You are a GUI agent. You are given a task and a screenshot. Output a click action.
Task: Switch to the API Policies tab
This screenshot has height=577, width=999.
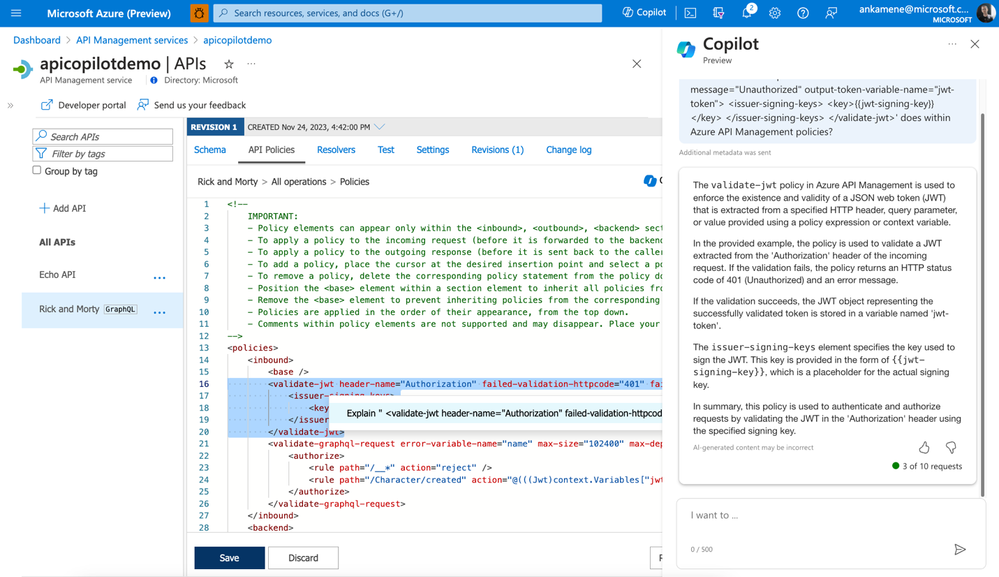[271, 150]
